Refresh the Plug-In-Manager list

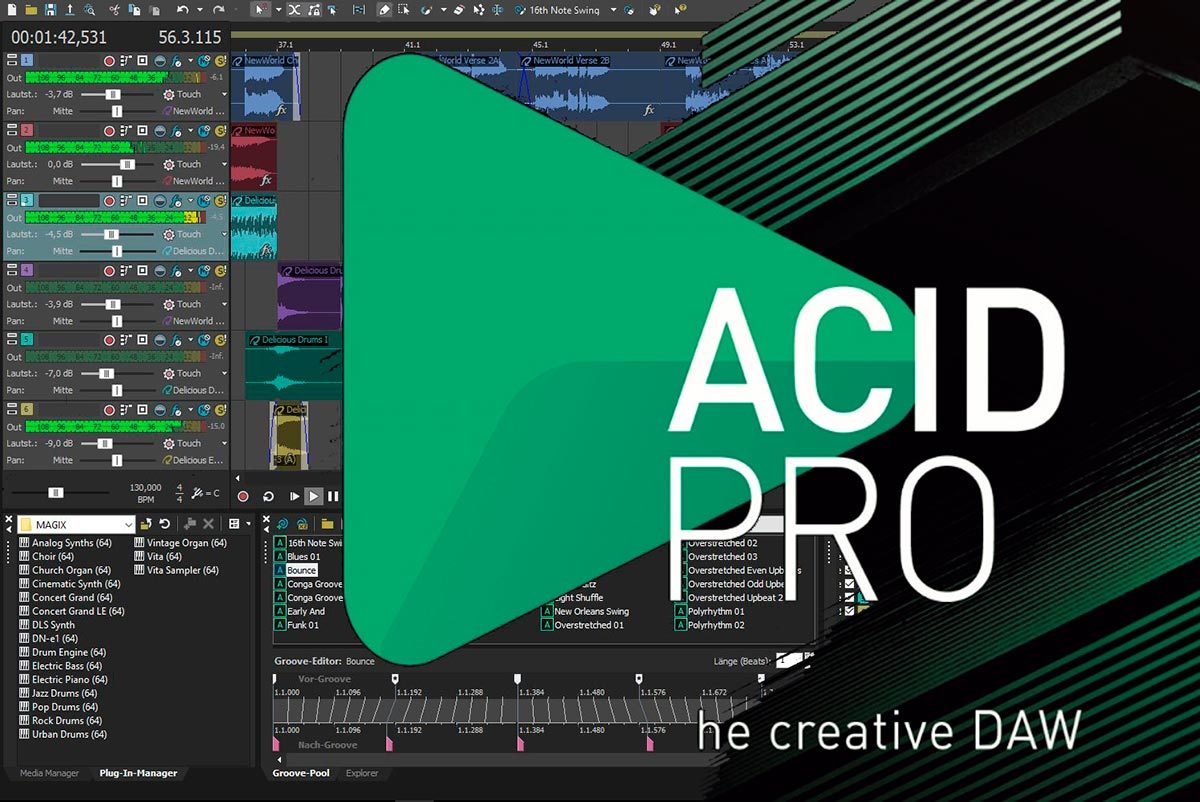pos(165,524)
